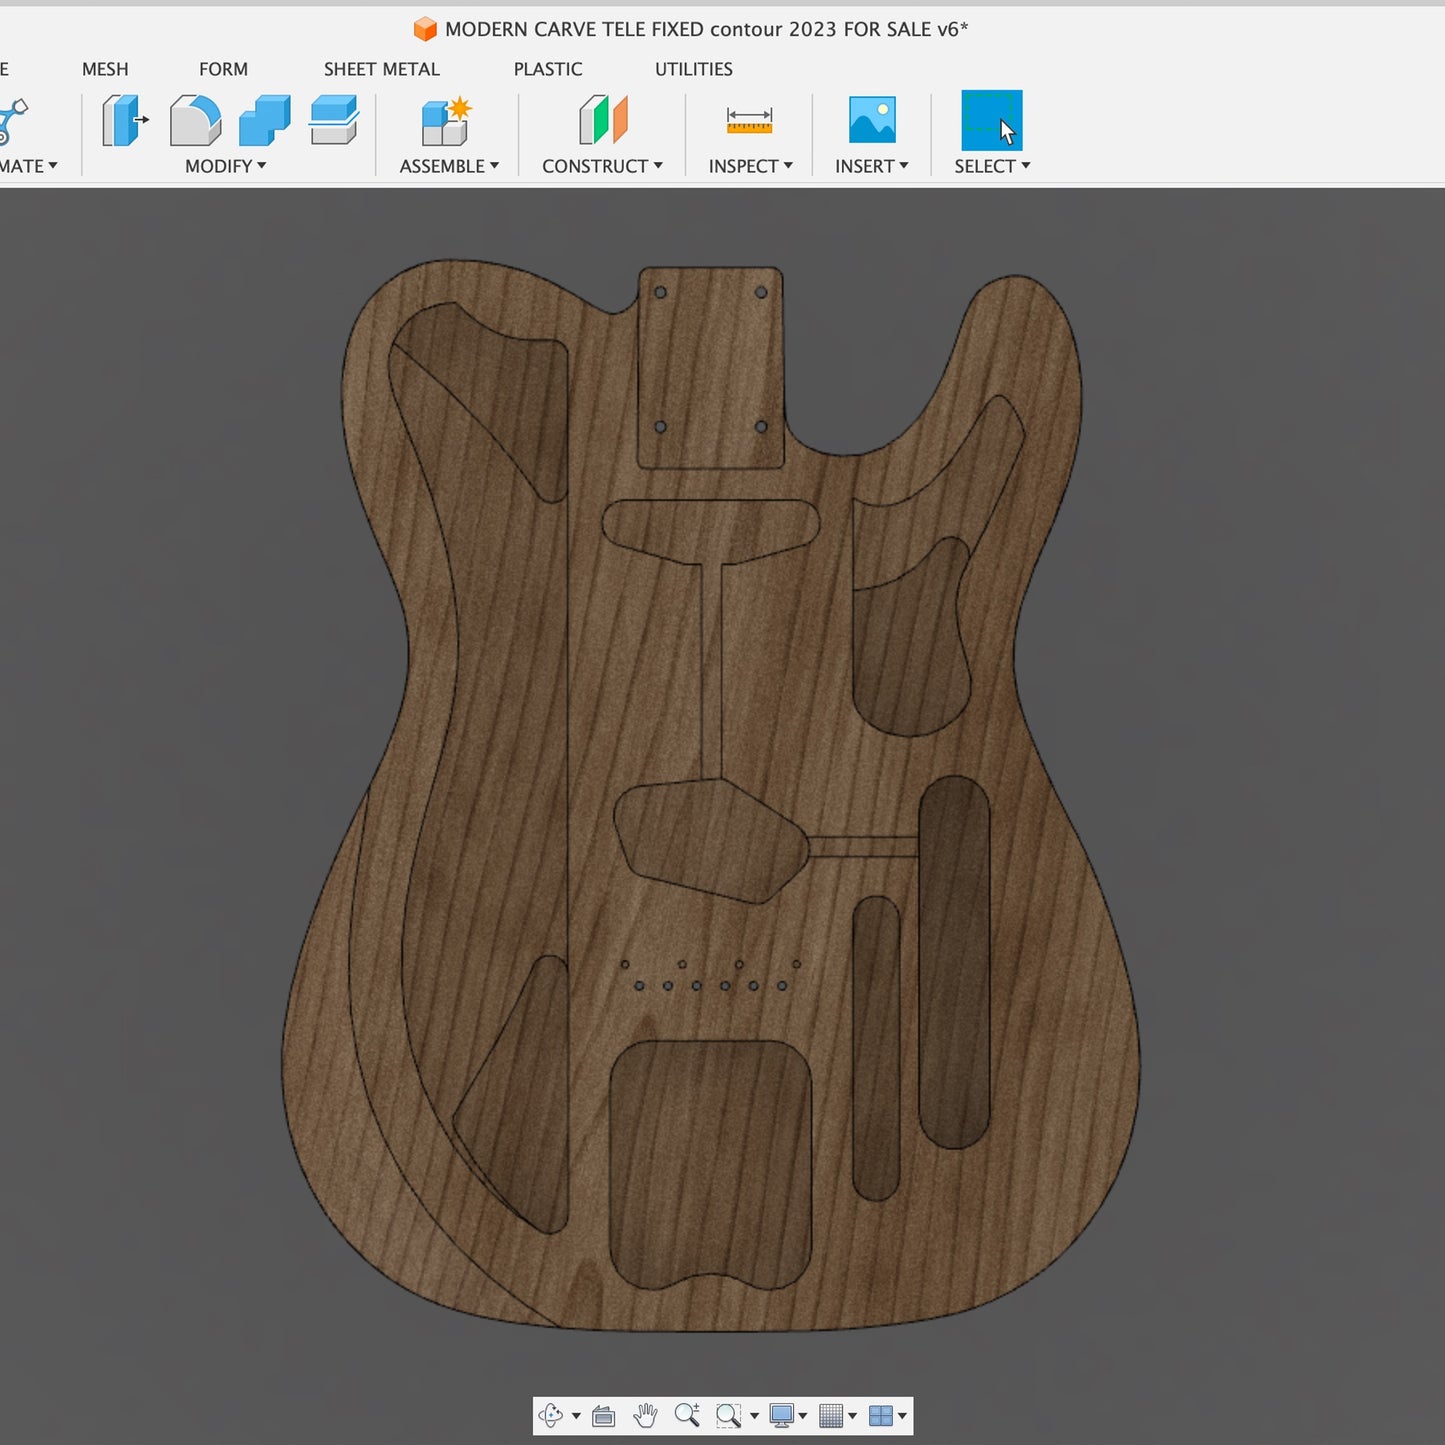Open the Measure tool ruler icon
The image size is (1445, 1445).
749,121
